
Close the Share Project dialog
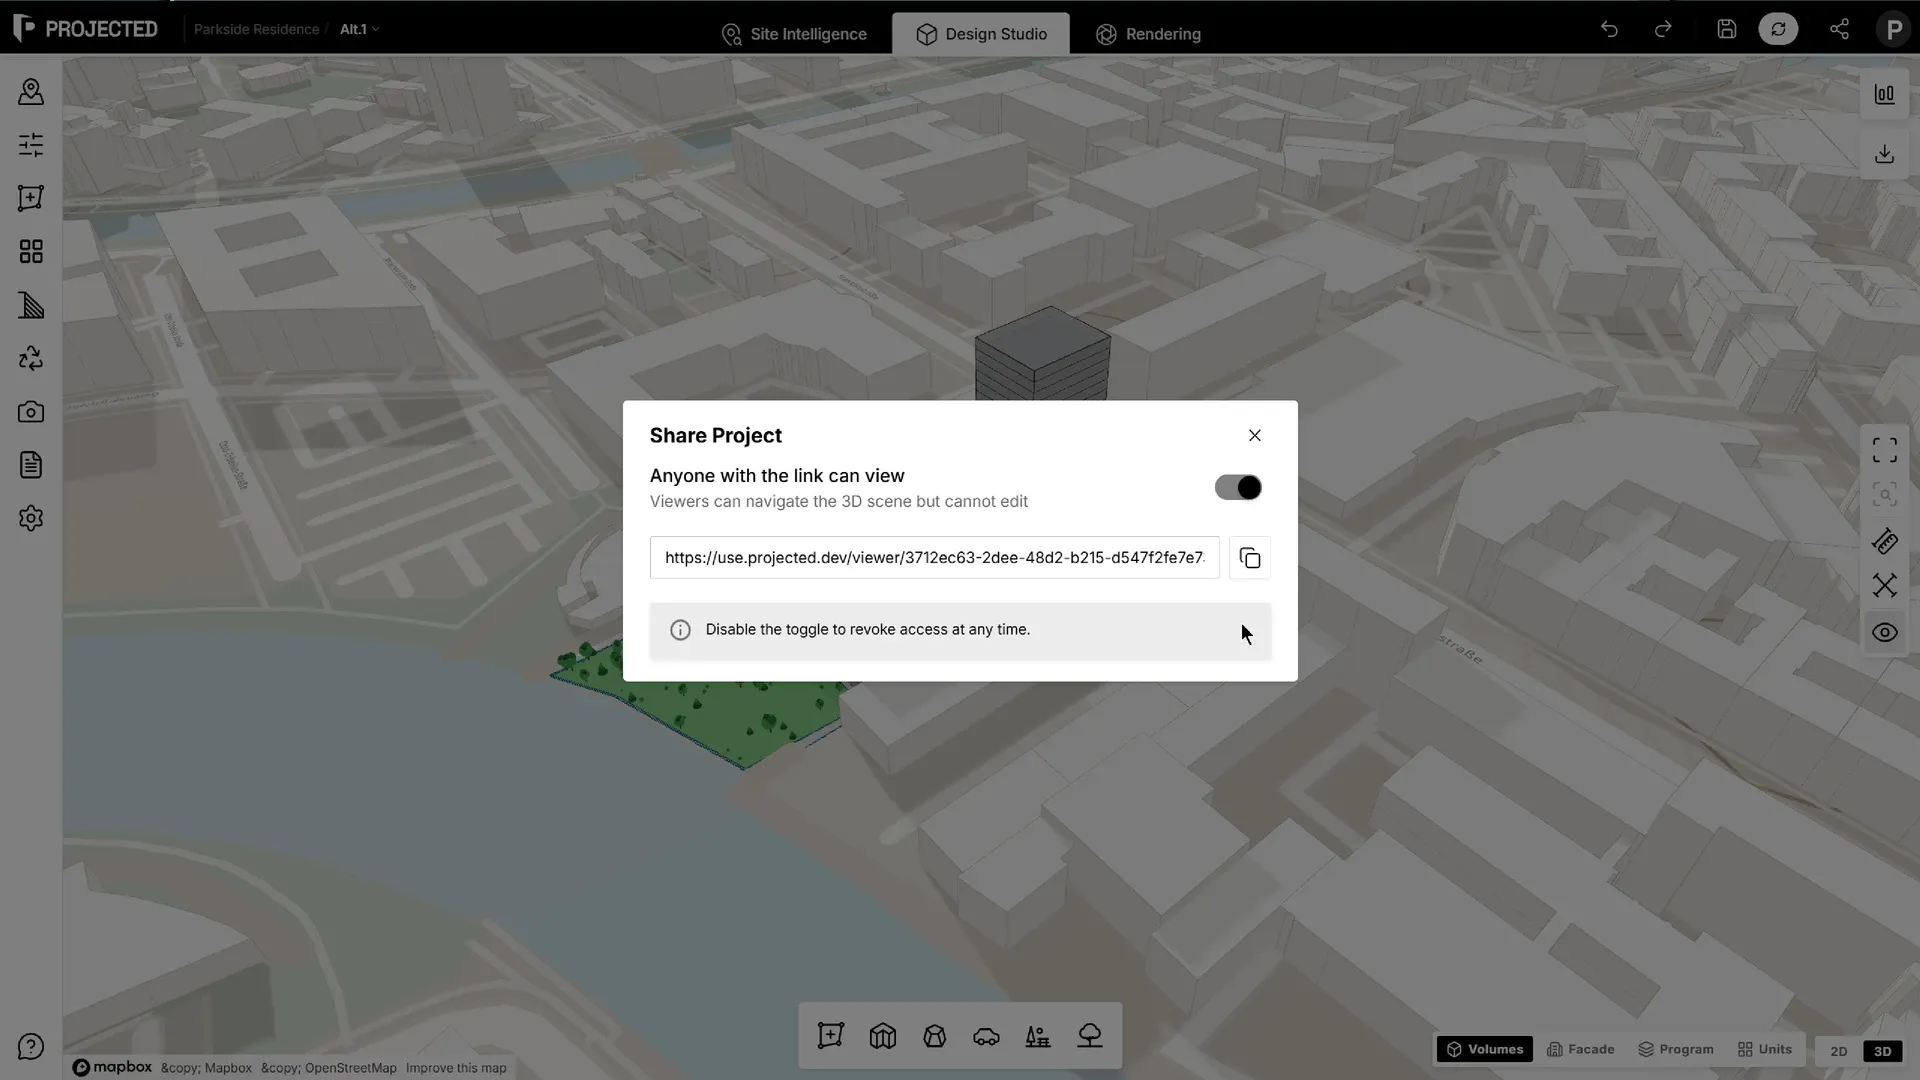1254,435
